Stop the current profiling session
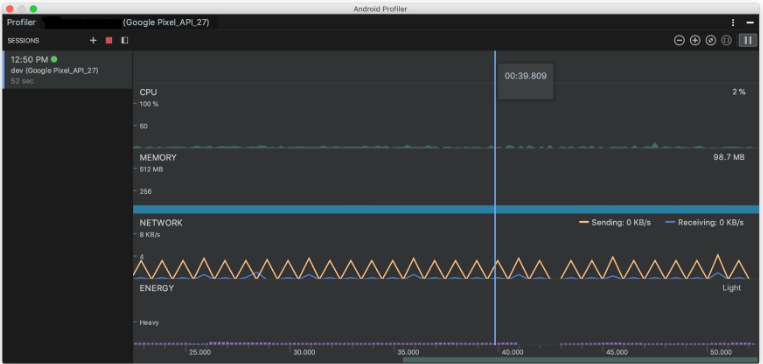 pos(109,40)
